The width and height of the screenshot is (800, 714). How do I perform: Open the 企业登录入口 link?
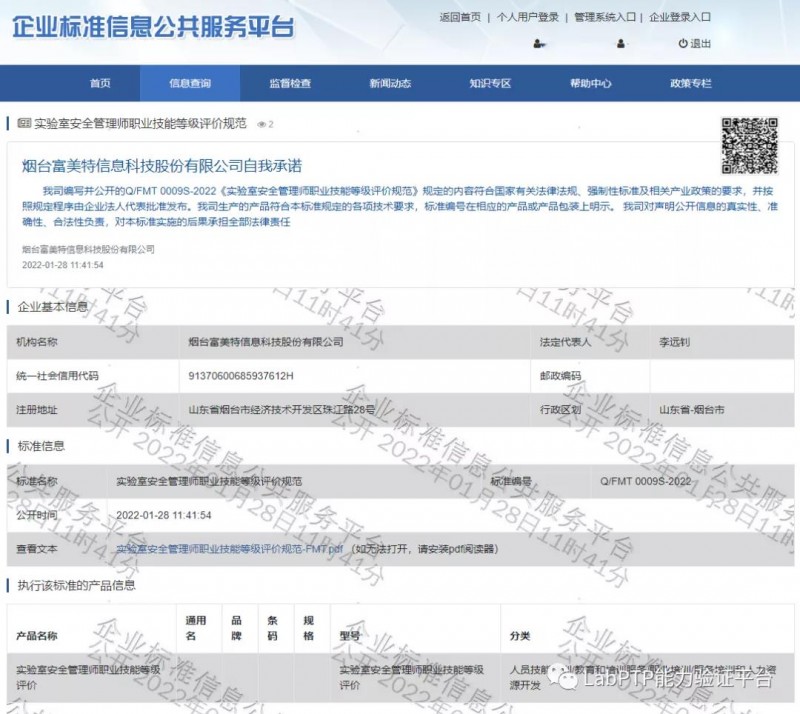coord(680,17)
